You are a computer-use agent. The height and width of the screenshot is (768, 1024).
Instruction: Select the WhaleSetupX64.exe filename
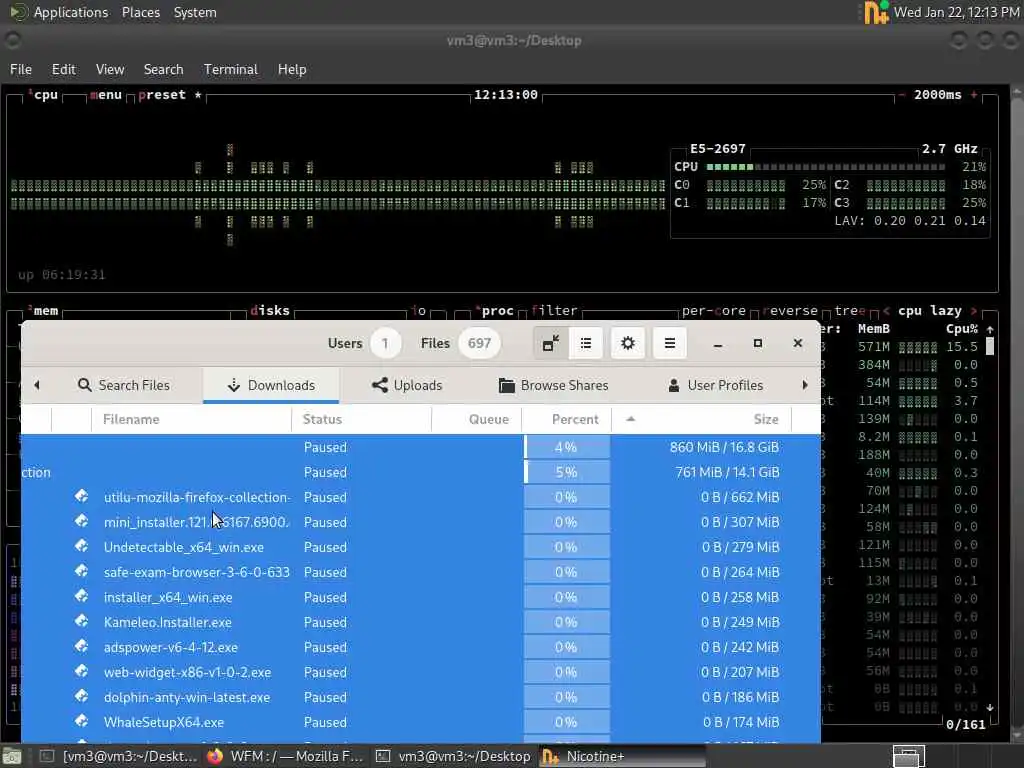pyautogui.click(x=164, y=722)
